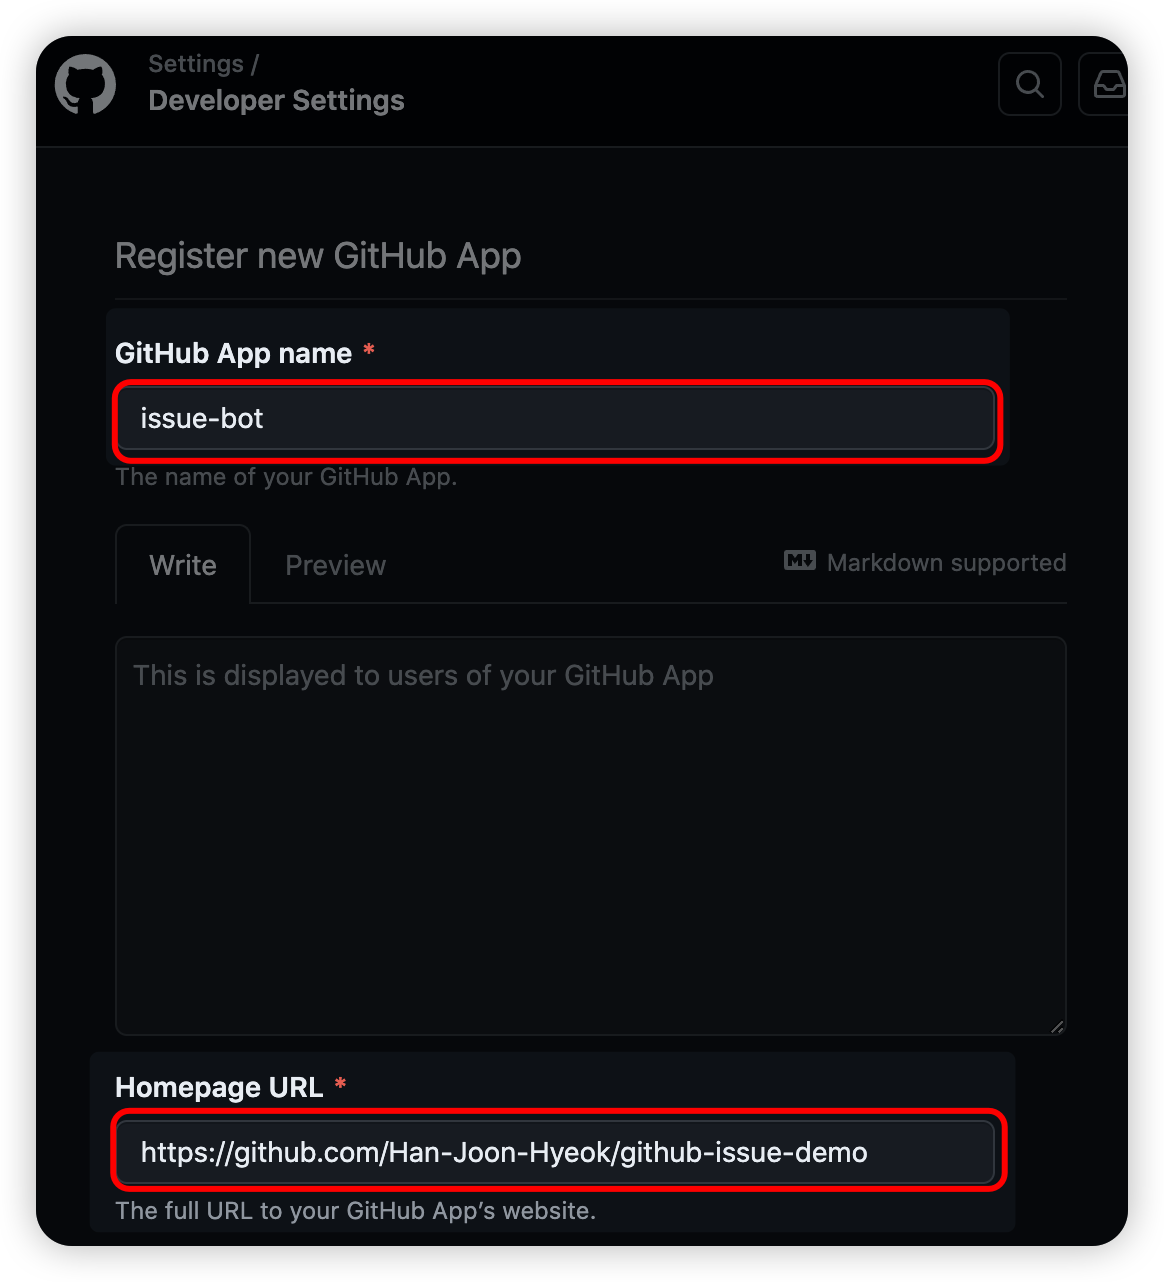This screenshot has height=1282, width=1164.
Task: Open the Developer Settings header link
Action: tap(276, 101)
